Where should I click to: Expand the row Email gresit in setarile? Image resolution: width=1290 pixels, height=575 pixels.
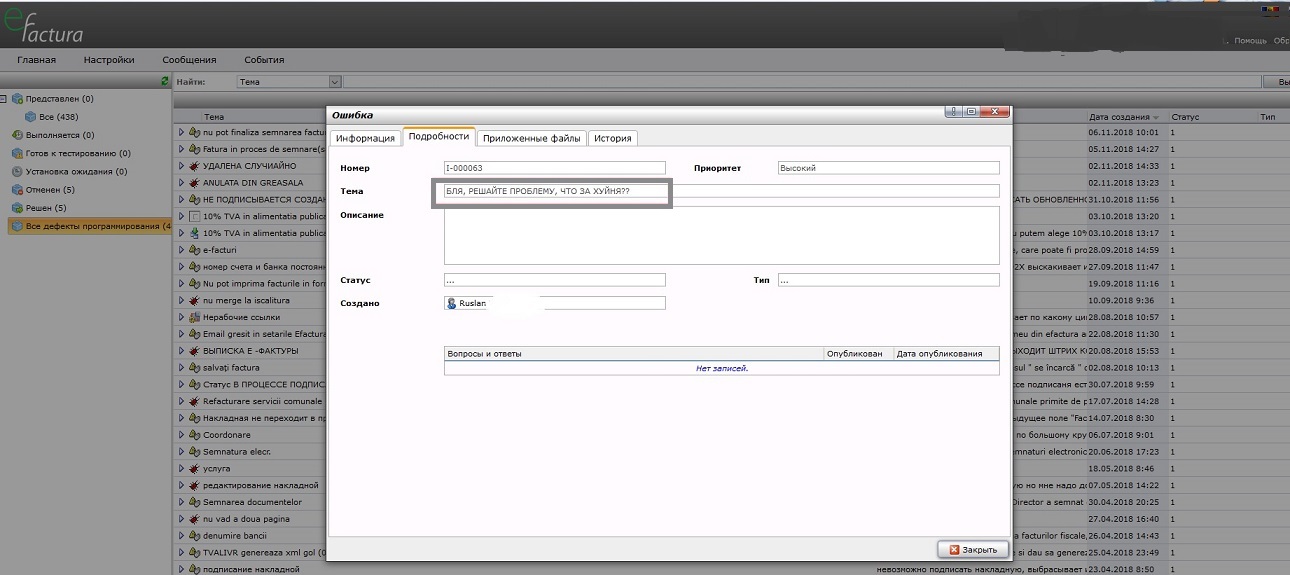(x=182, y=334)
